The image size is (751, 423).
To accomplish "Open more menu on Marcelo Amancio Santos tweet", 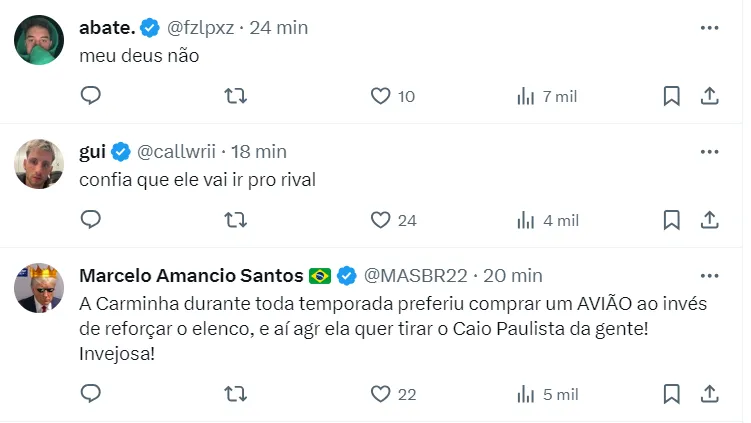I will (x=709, y=275).
